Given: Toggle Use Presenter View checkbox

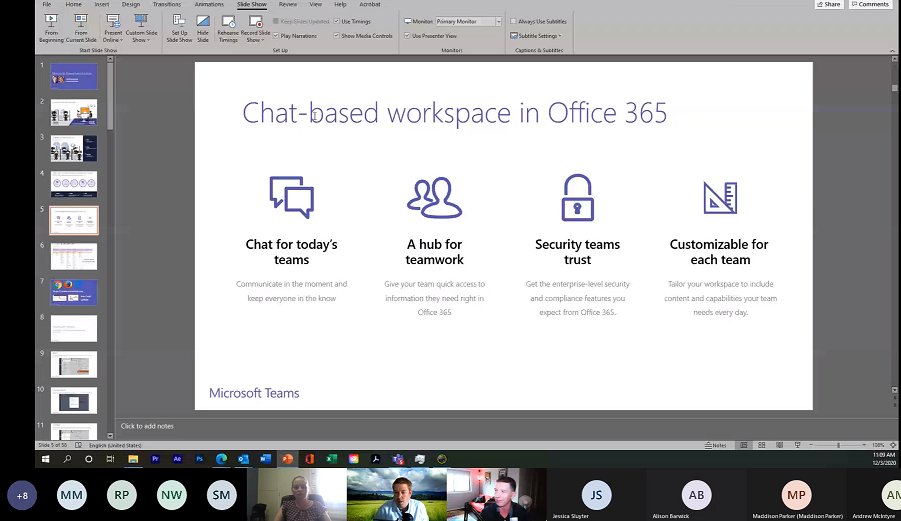Looking at the screenshot, I should tap(407, 36).
